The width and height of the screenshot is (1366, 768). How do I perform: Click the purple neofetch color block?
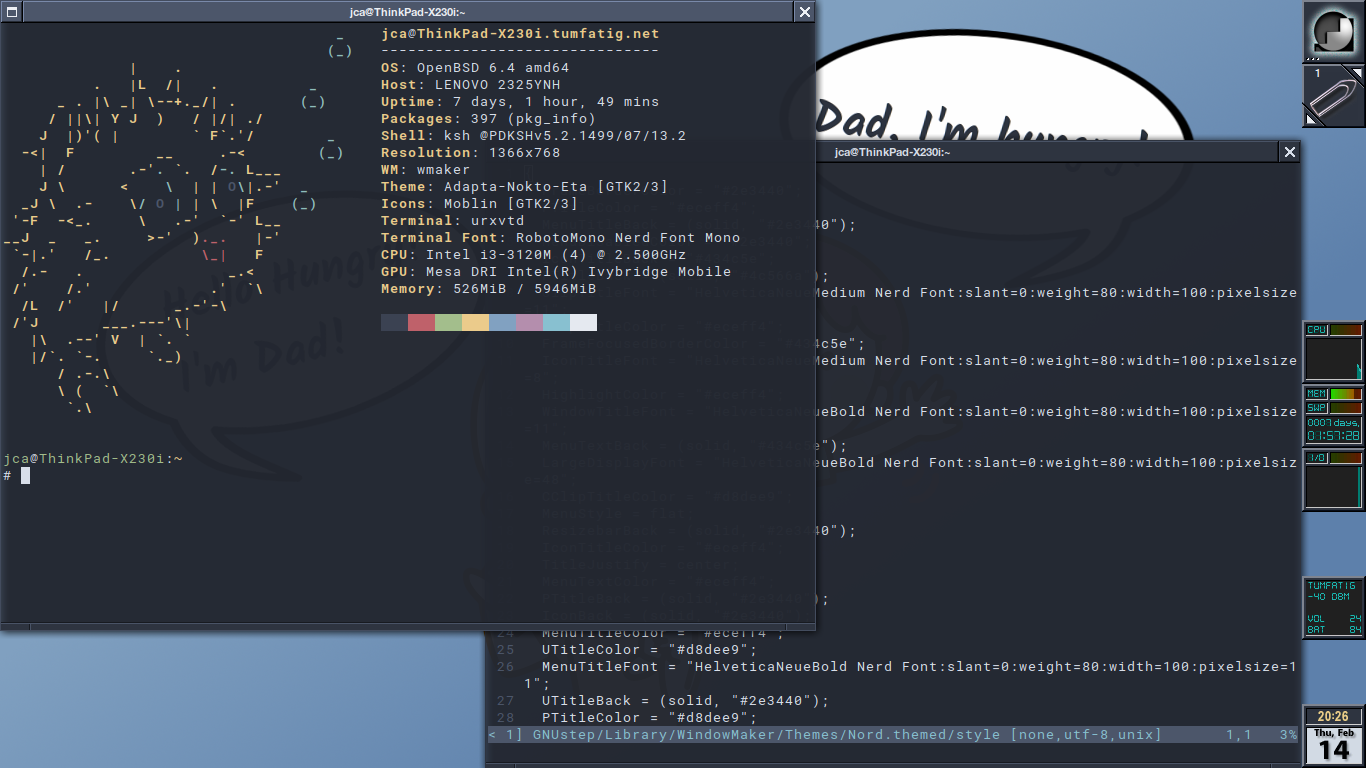tap(529, 322)
